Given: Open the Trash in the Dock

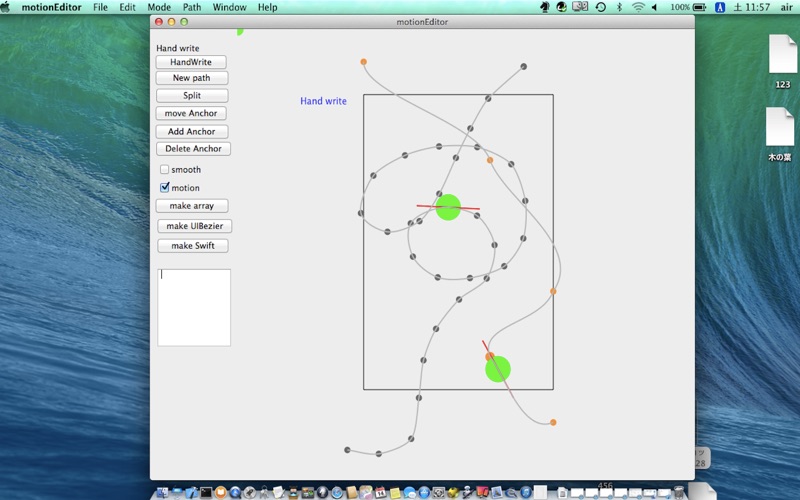Looking at the screenshot, I should [x=679, y=492].
